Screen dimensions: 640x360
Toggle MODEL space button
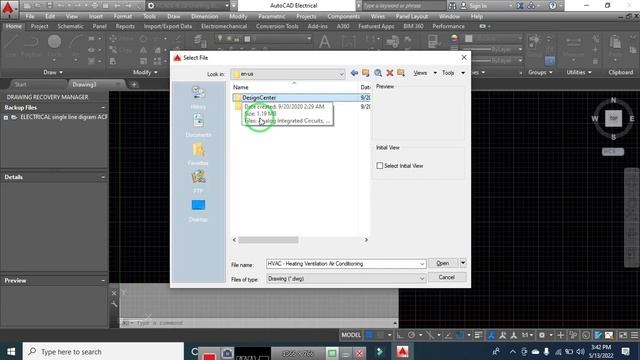coord(351,335)
